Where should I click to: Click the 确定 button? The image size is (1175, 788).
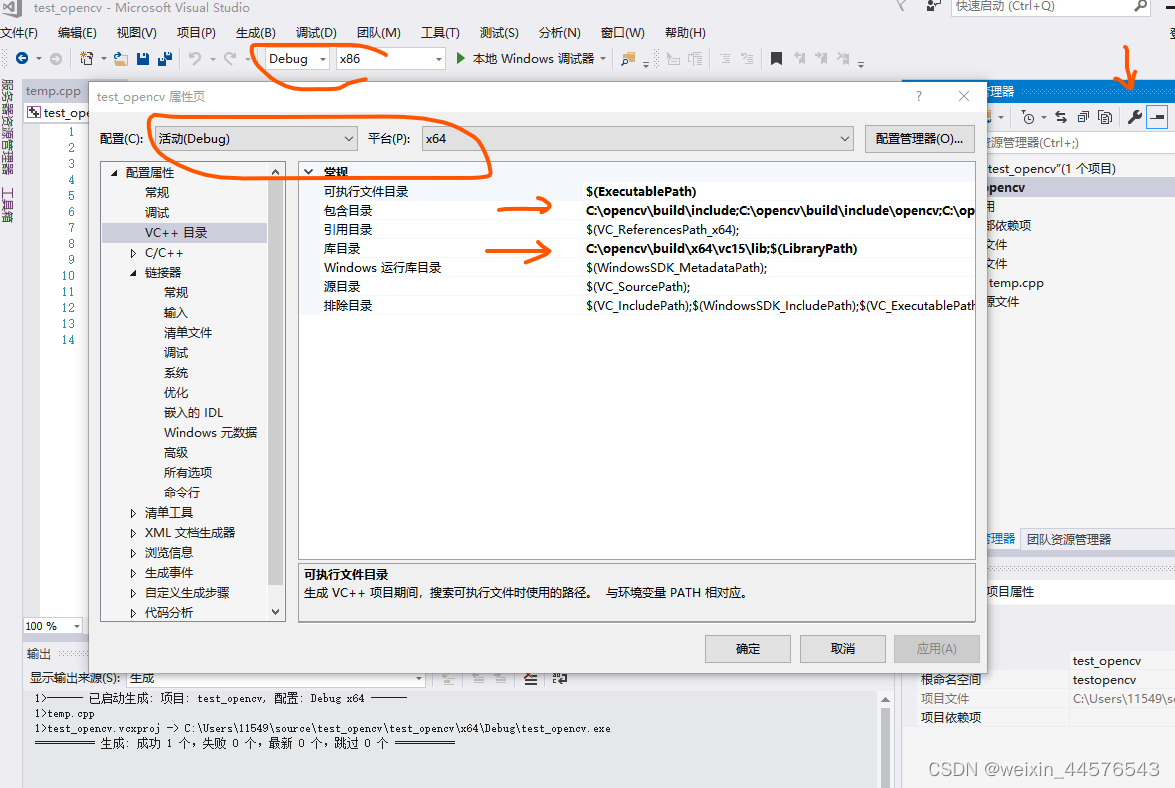click(748, 649)
